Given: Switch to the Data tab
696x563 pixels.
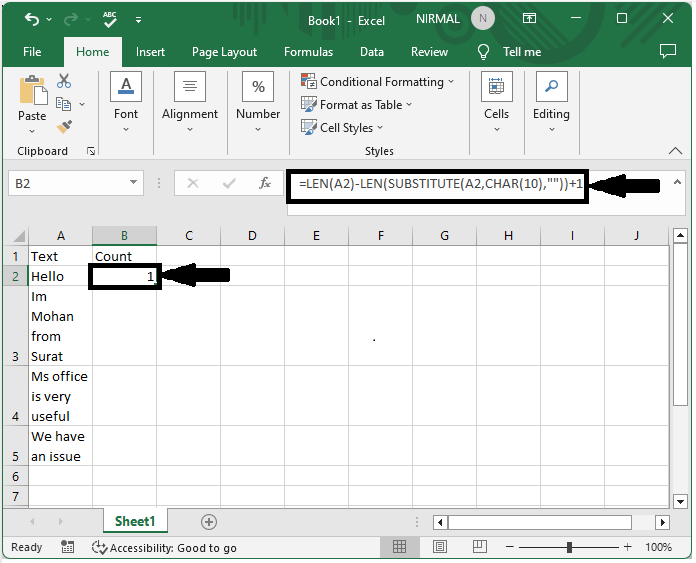Looking at the screenshot, I should 372,52.
